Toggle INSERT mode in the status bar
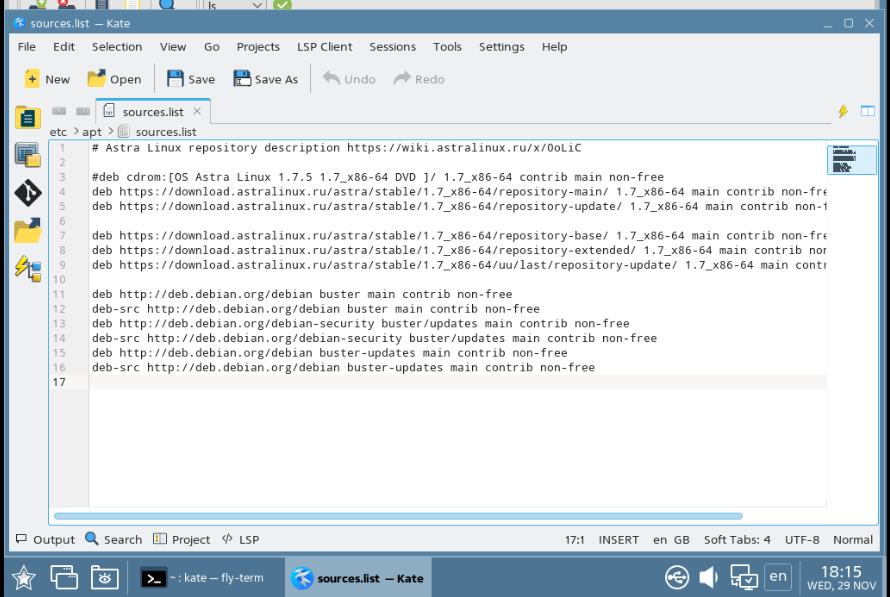The image size is (890, 597). click(x=618, y=539)
